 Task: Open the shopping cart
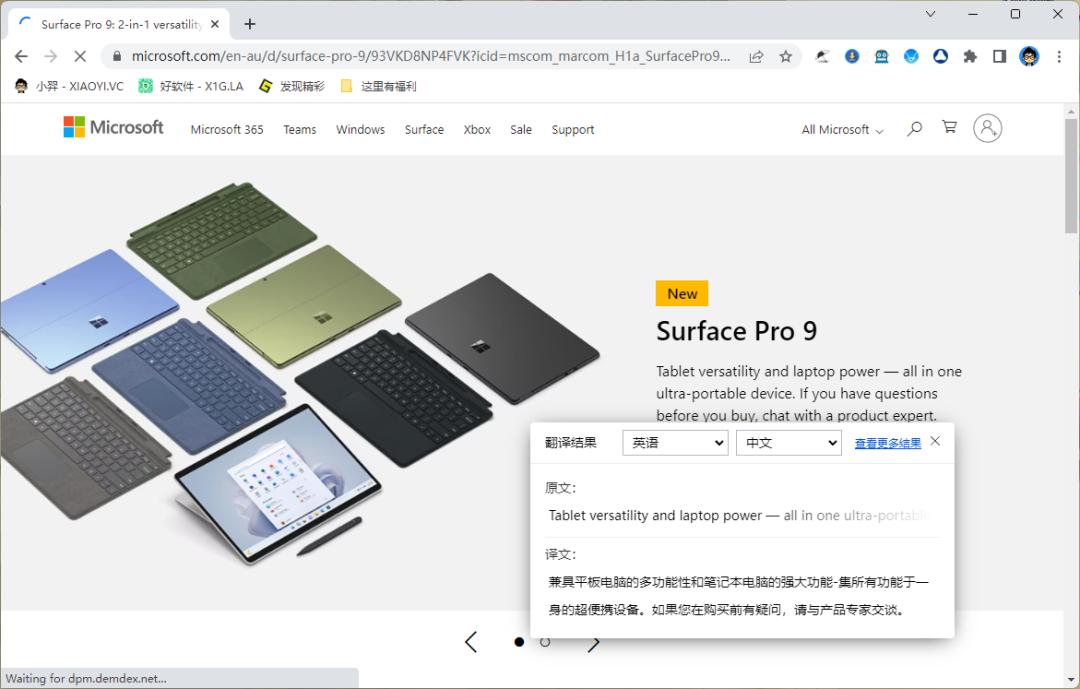click(x=948, y=127)
